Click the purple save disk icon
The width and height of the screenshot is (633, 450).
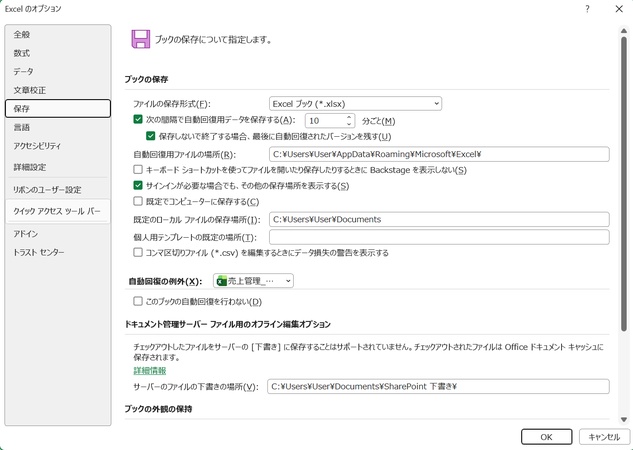point(140,39)
